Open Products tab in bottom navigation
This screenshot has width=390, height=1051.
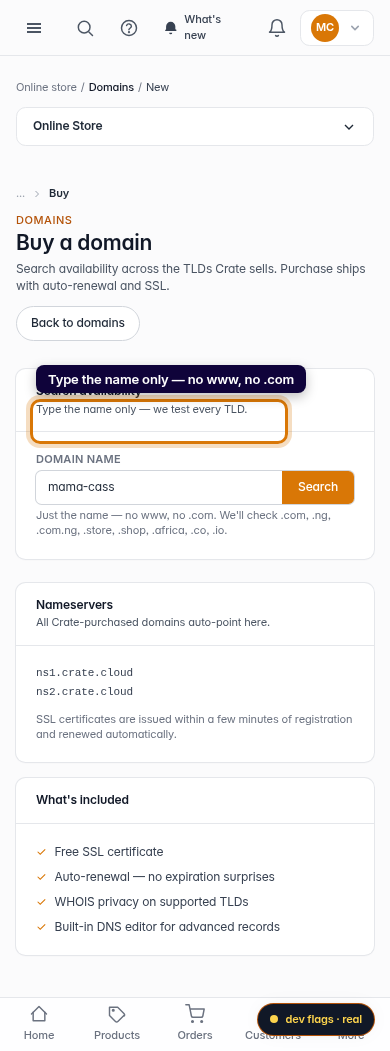pyautogui.click(x=117, y=1023)
